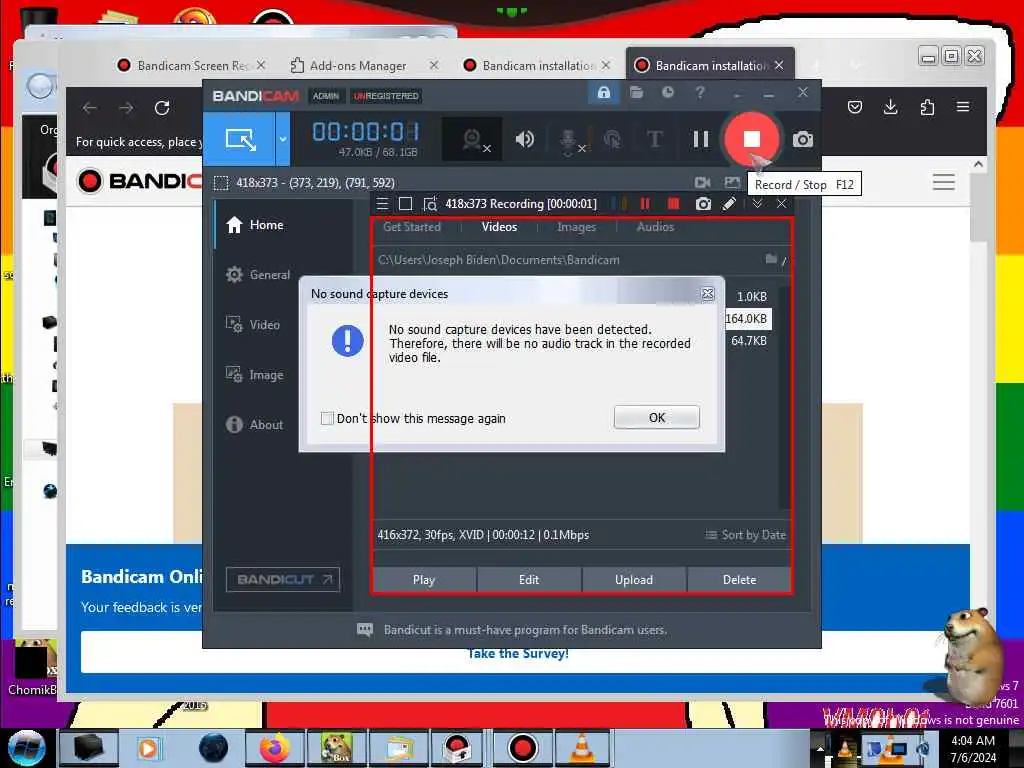Open Video settings in the sidebar
This screenshot has height=768, width=1024.
coord(253,325)
